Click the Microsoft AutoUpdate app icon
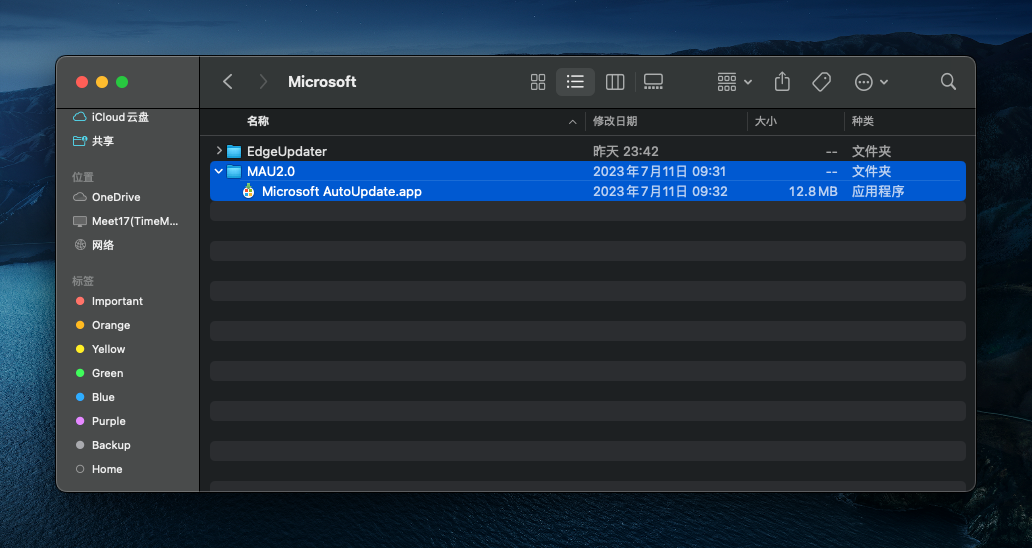Screen dimensions: 1032x548 coord(248,191)
